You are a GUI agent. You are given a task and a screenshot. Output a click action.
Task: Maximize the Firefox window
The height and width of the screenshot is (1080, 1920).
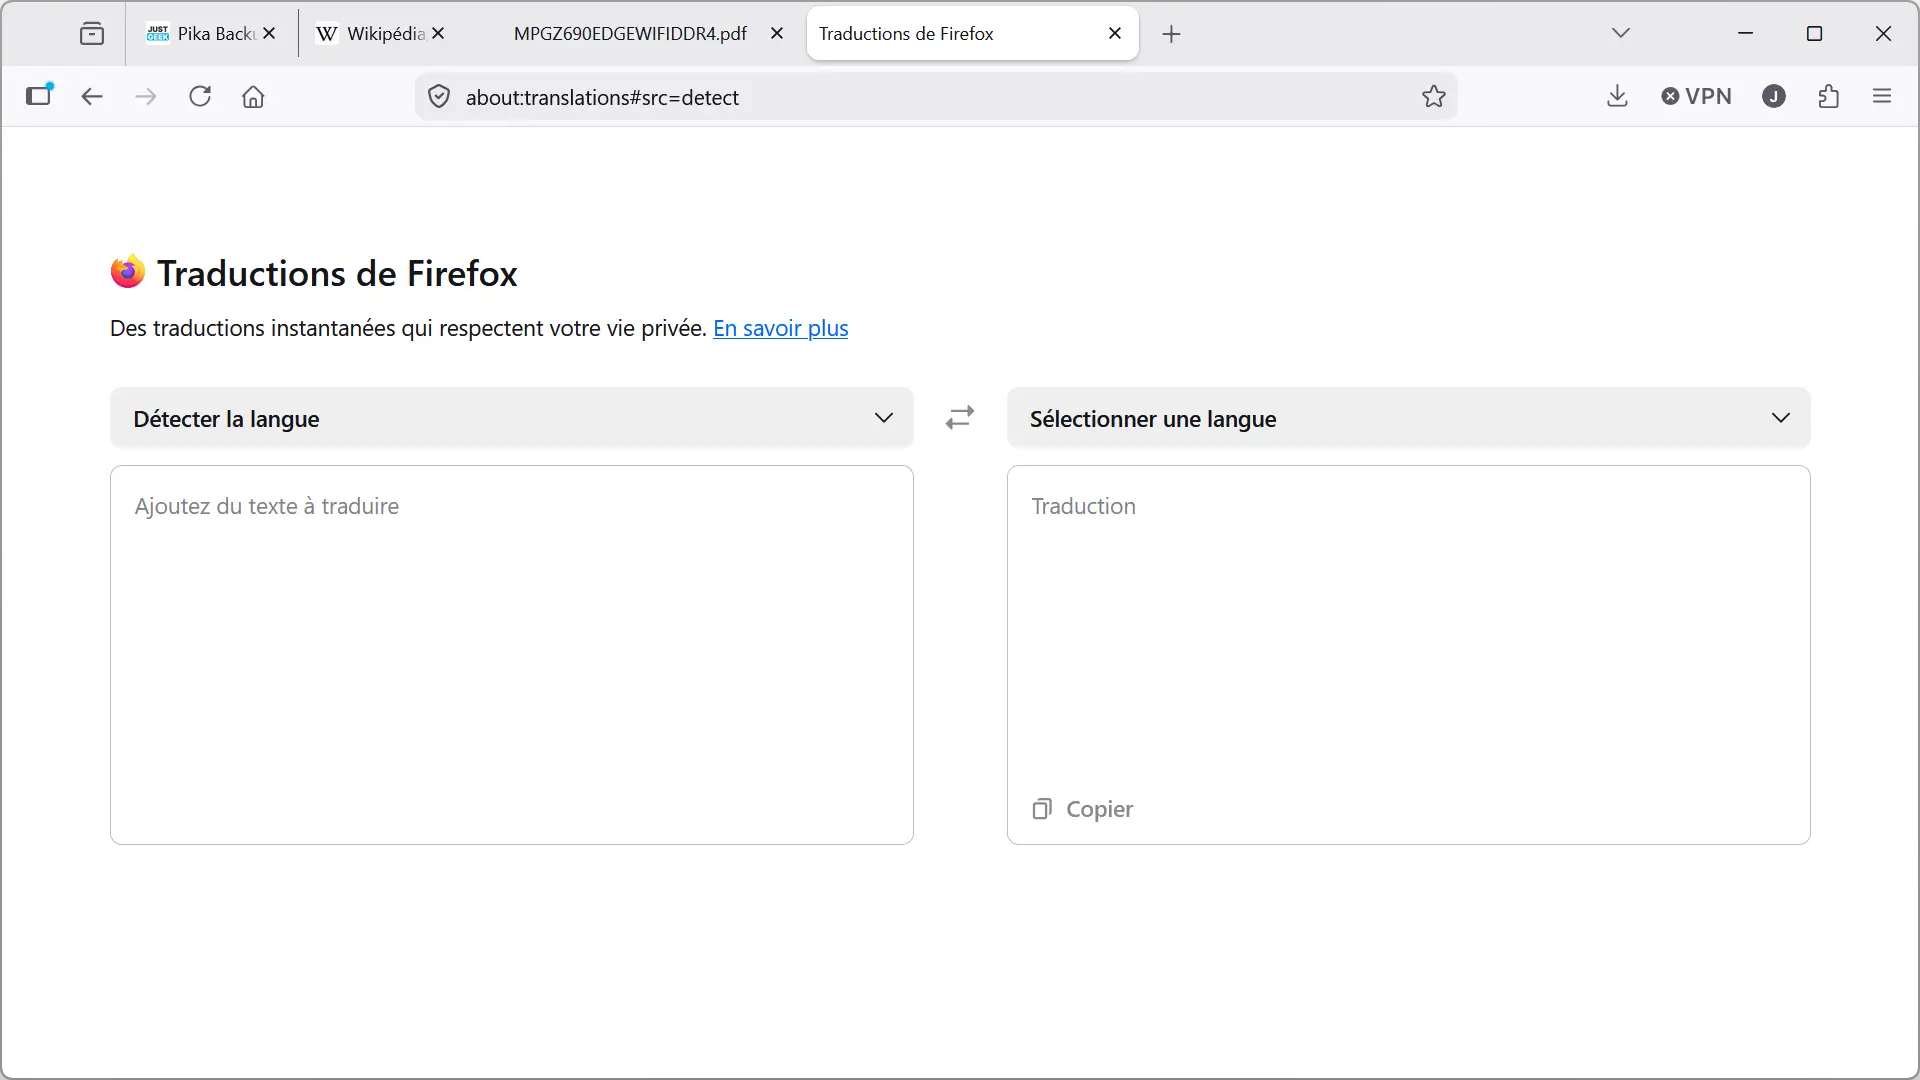pos(1815,34)
